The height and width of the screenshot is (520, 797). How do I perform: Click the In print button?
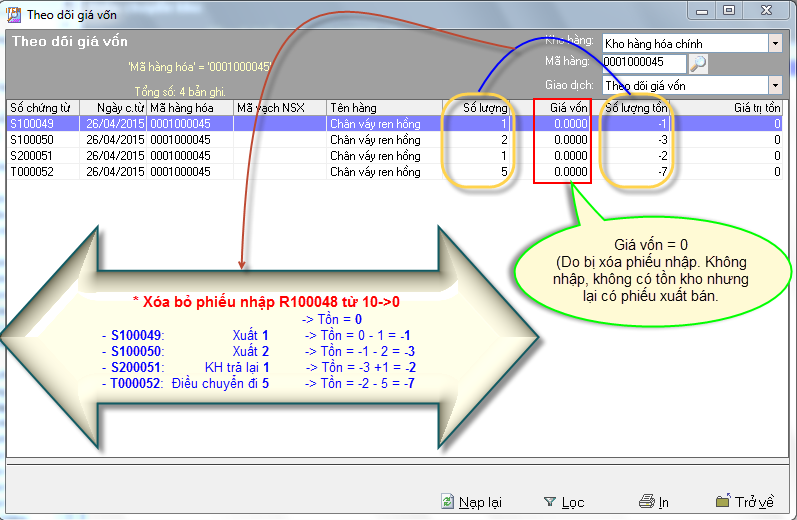click(654, 502)
